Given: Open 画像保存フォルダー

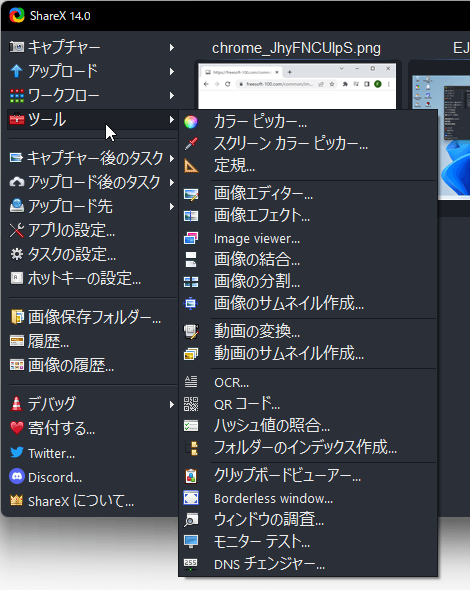Looking at the screenshot, I should [x=92, y=317].
